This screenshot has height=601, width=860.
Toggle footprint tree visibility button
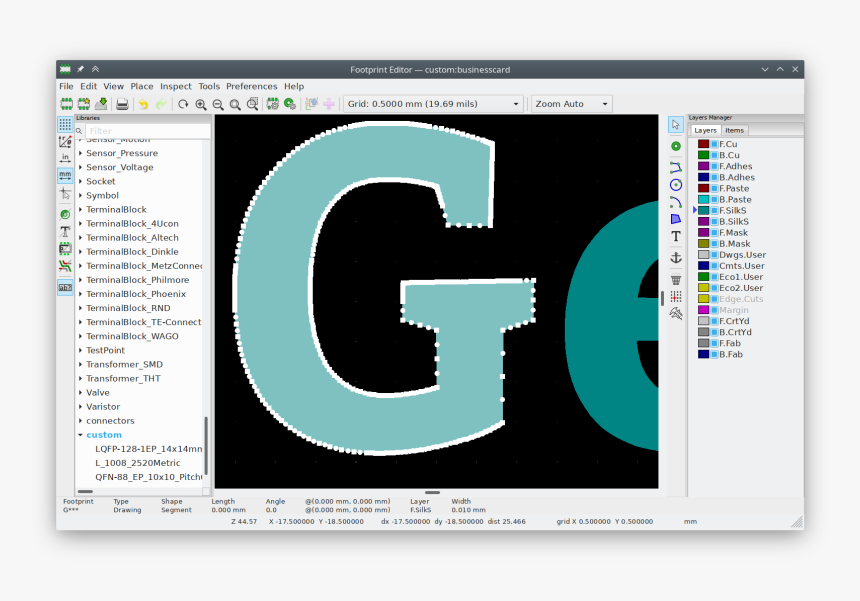[x=65, y=287]
